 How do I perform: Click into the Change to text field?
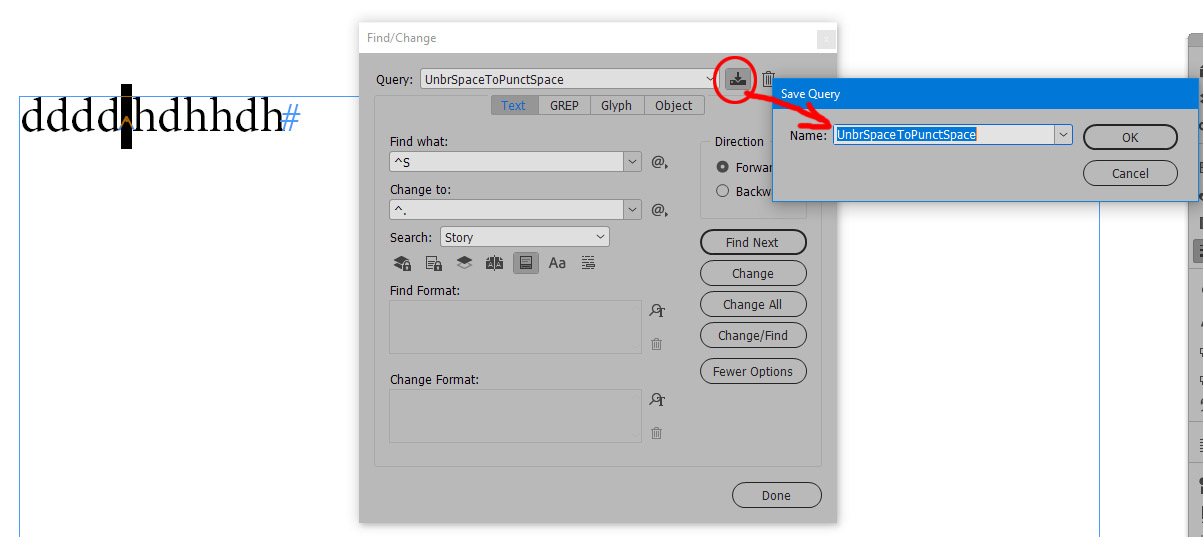pos(506,209)
